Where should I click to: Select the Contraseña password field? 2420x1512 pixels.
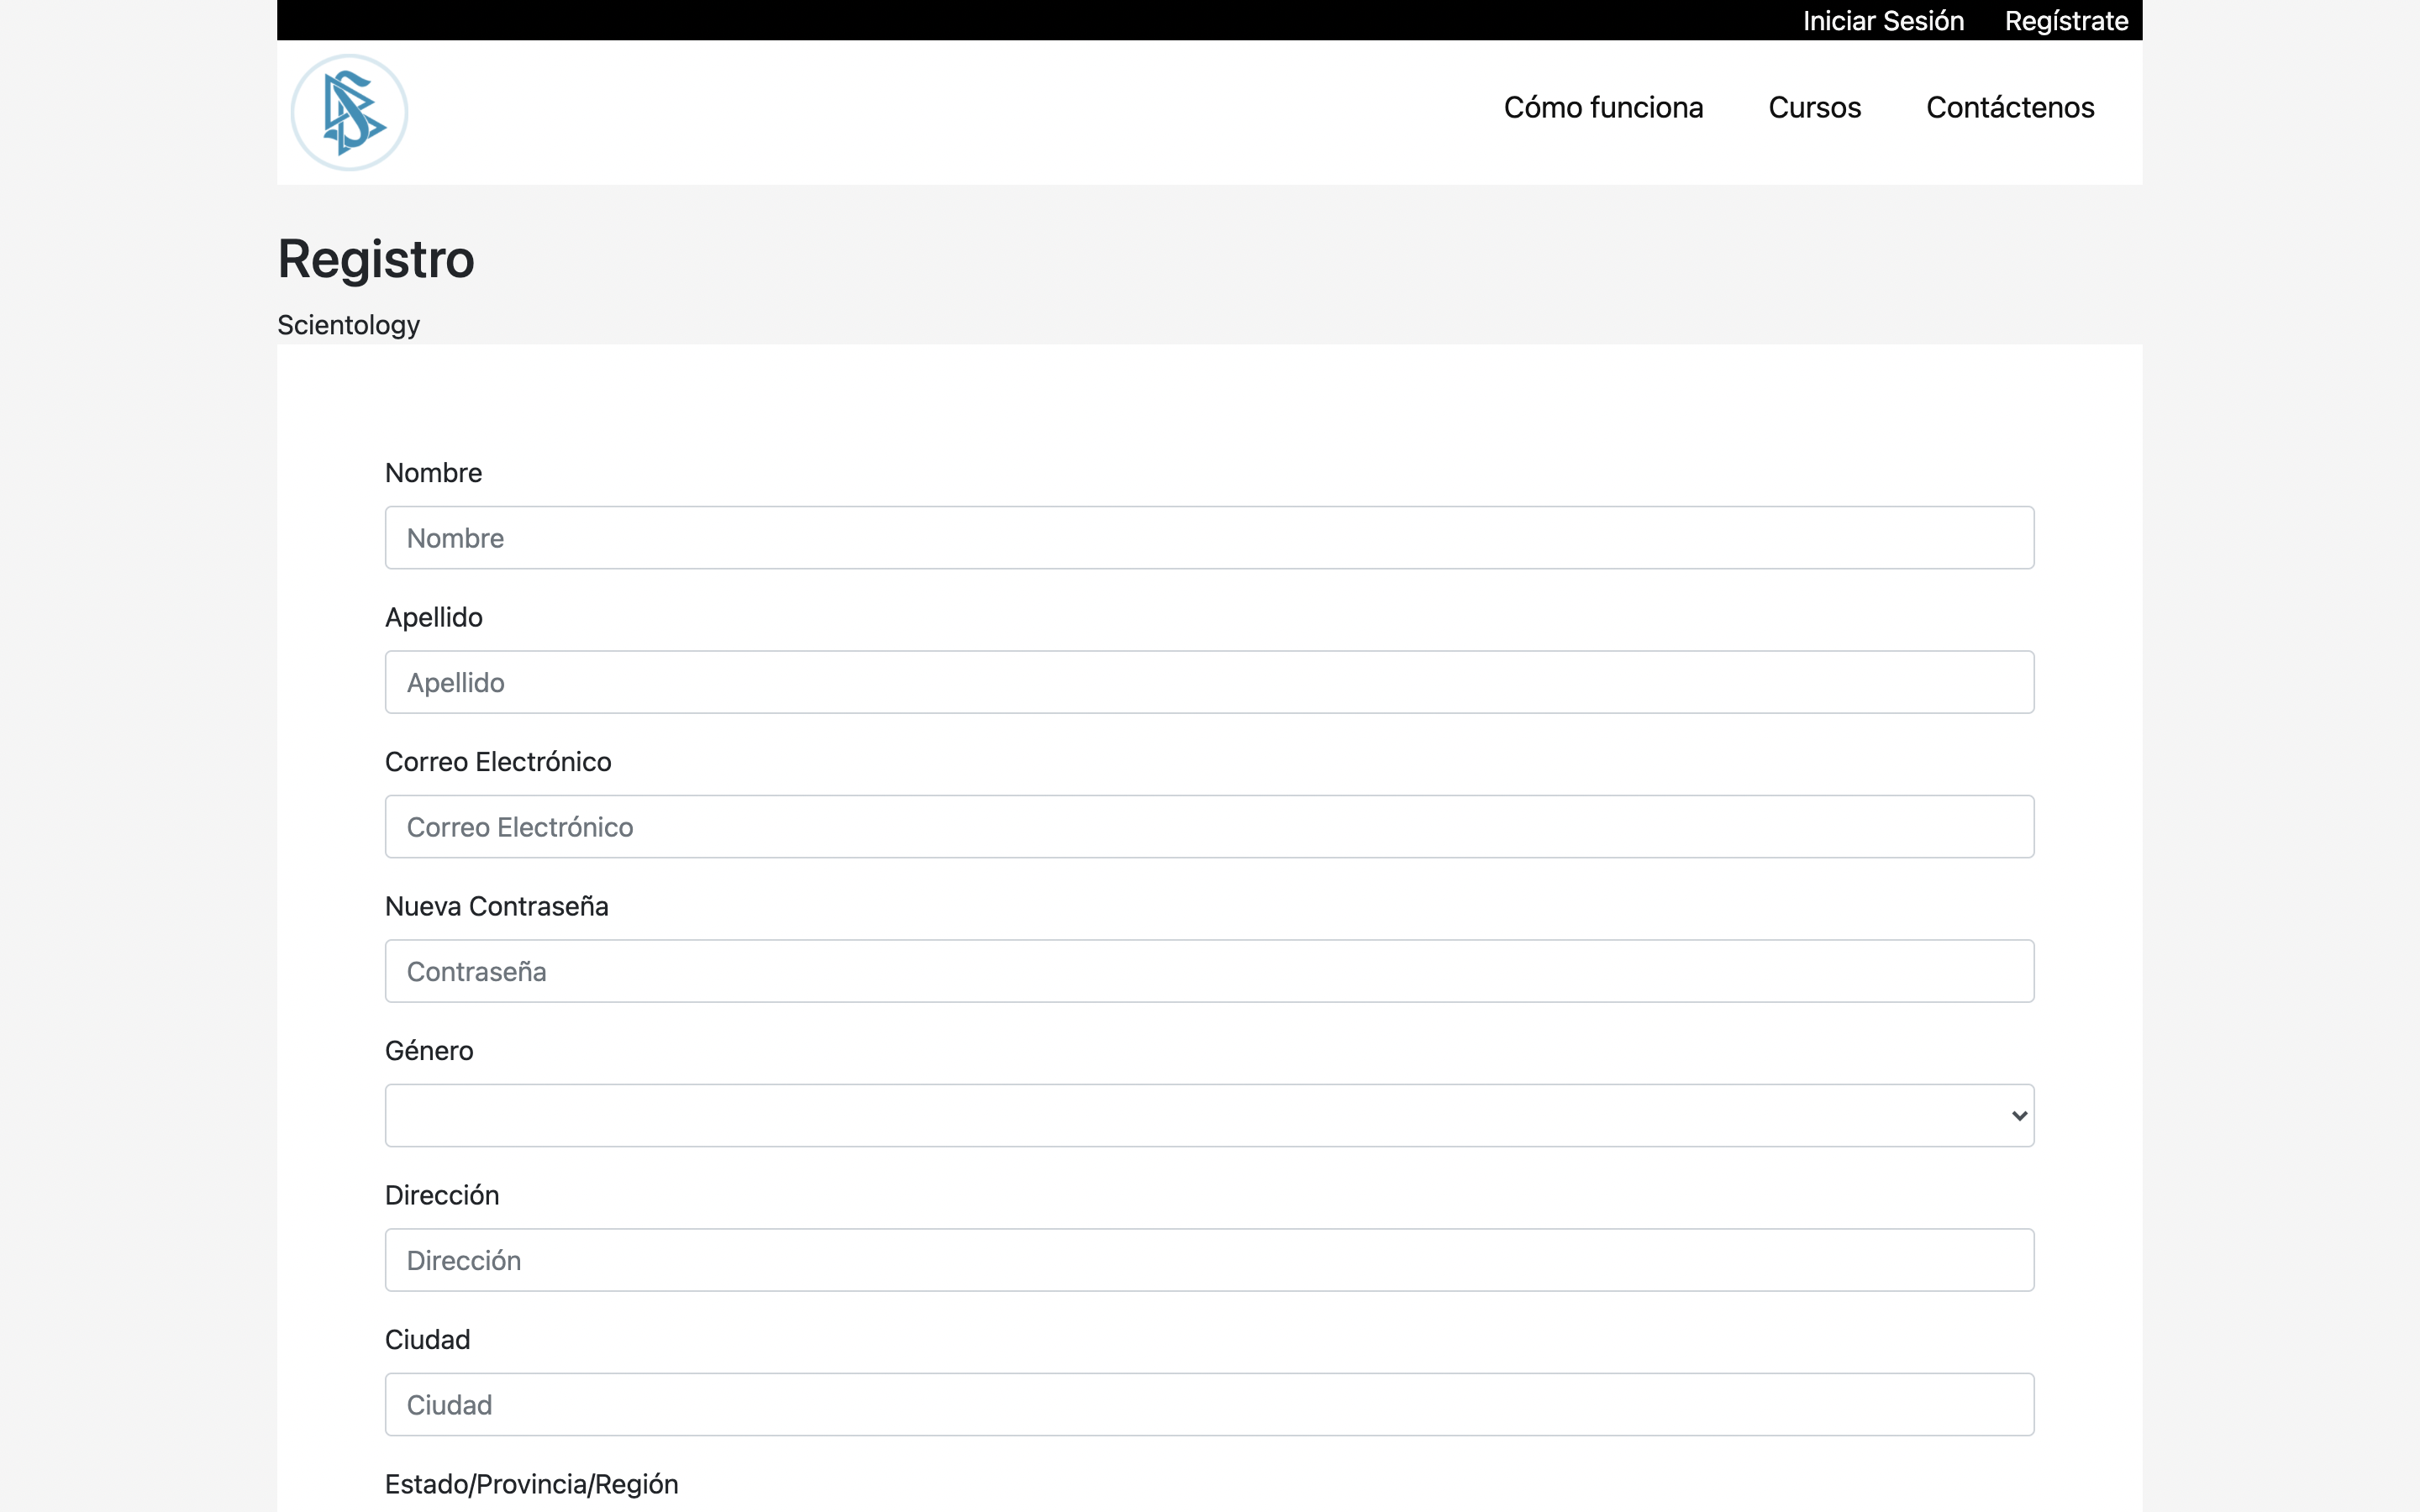click(x=1208, y=971)
